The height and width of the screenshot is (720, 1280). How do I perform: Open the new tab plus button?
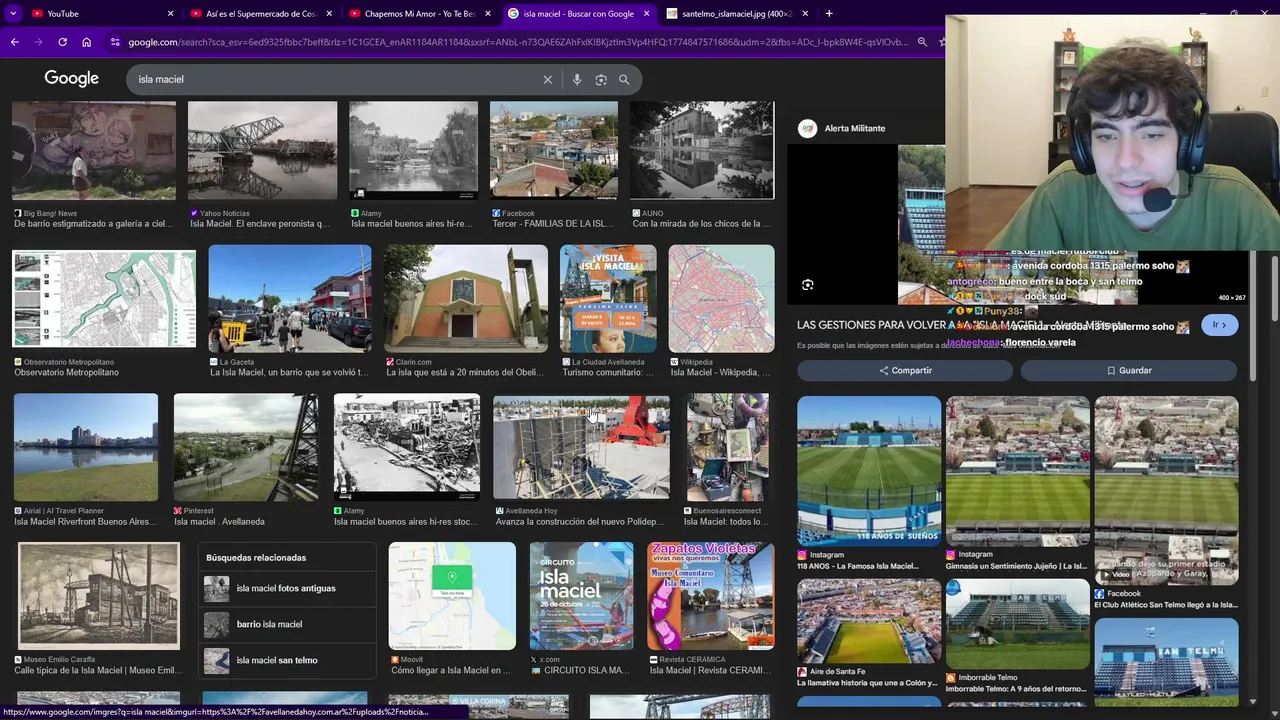829,13
